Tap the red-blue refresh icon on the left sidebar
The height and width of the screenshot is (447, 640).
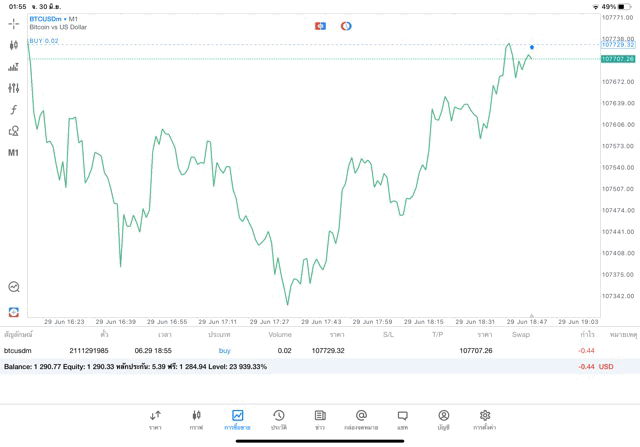tap(14, 311)
